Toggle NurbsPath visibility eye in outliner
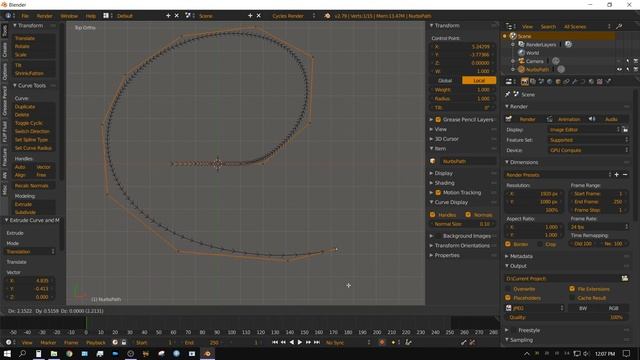 [x=619, y=69]
